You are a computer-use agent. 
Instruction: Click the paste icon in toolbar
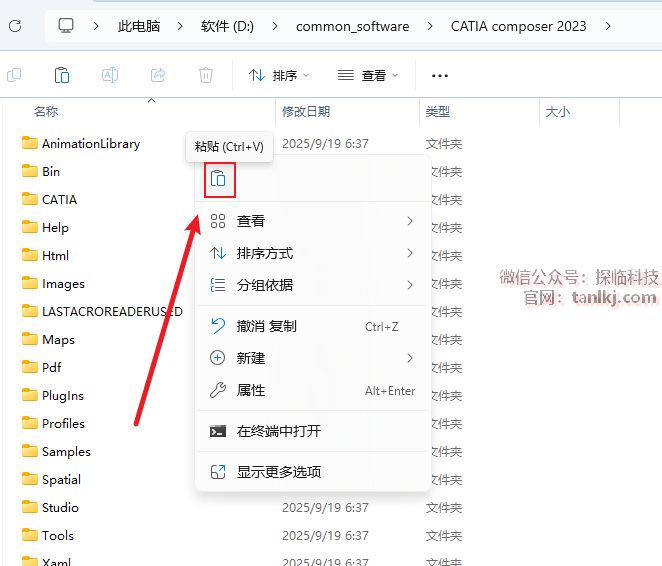coord(62,75)
